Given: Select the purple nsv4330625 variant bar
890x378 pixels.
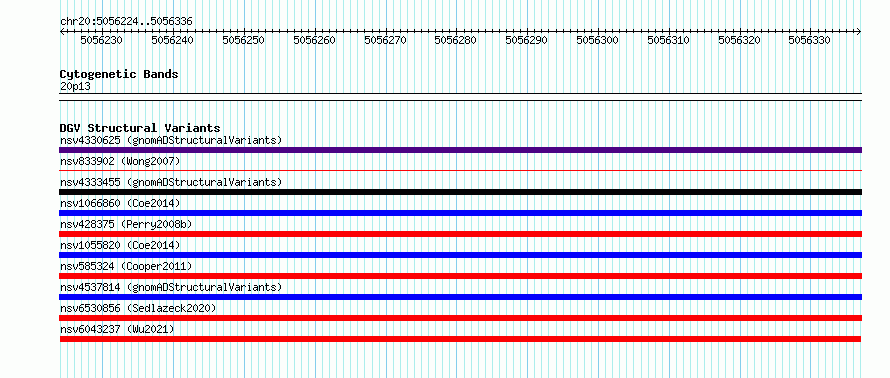Looking at the screenshot, I should (460, 150).
